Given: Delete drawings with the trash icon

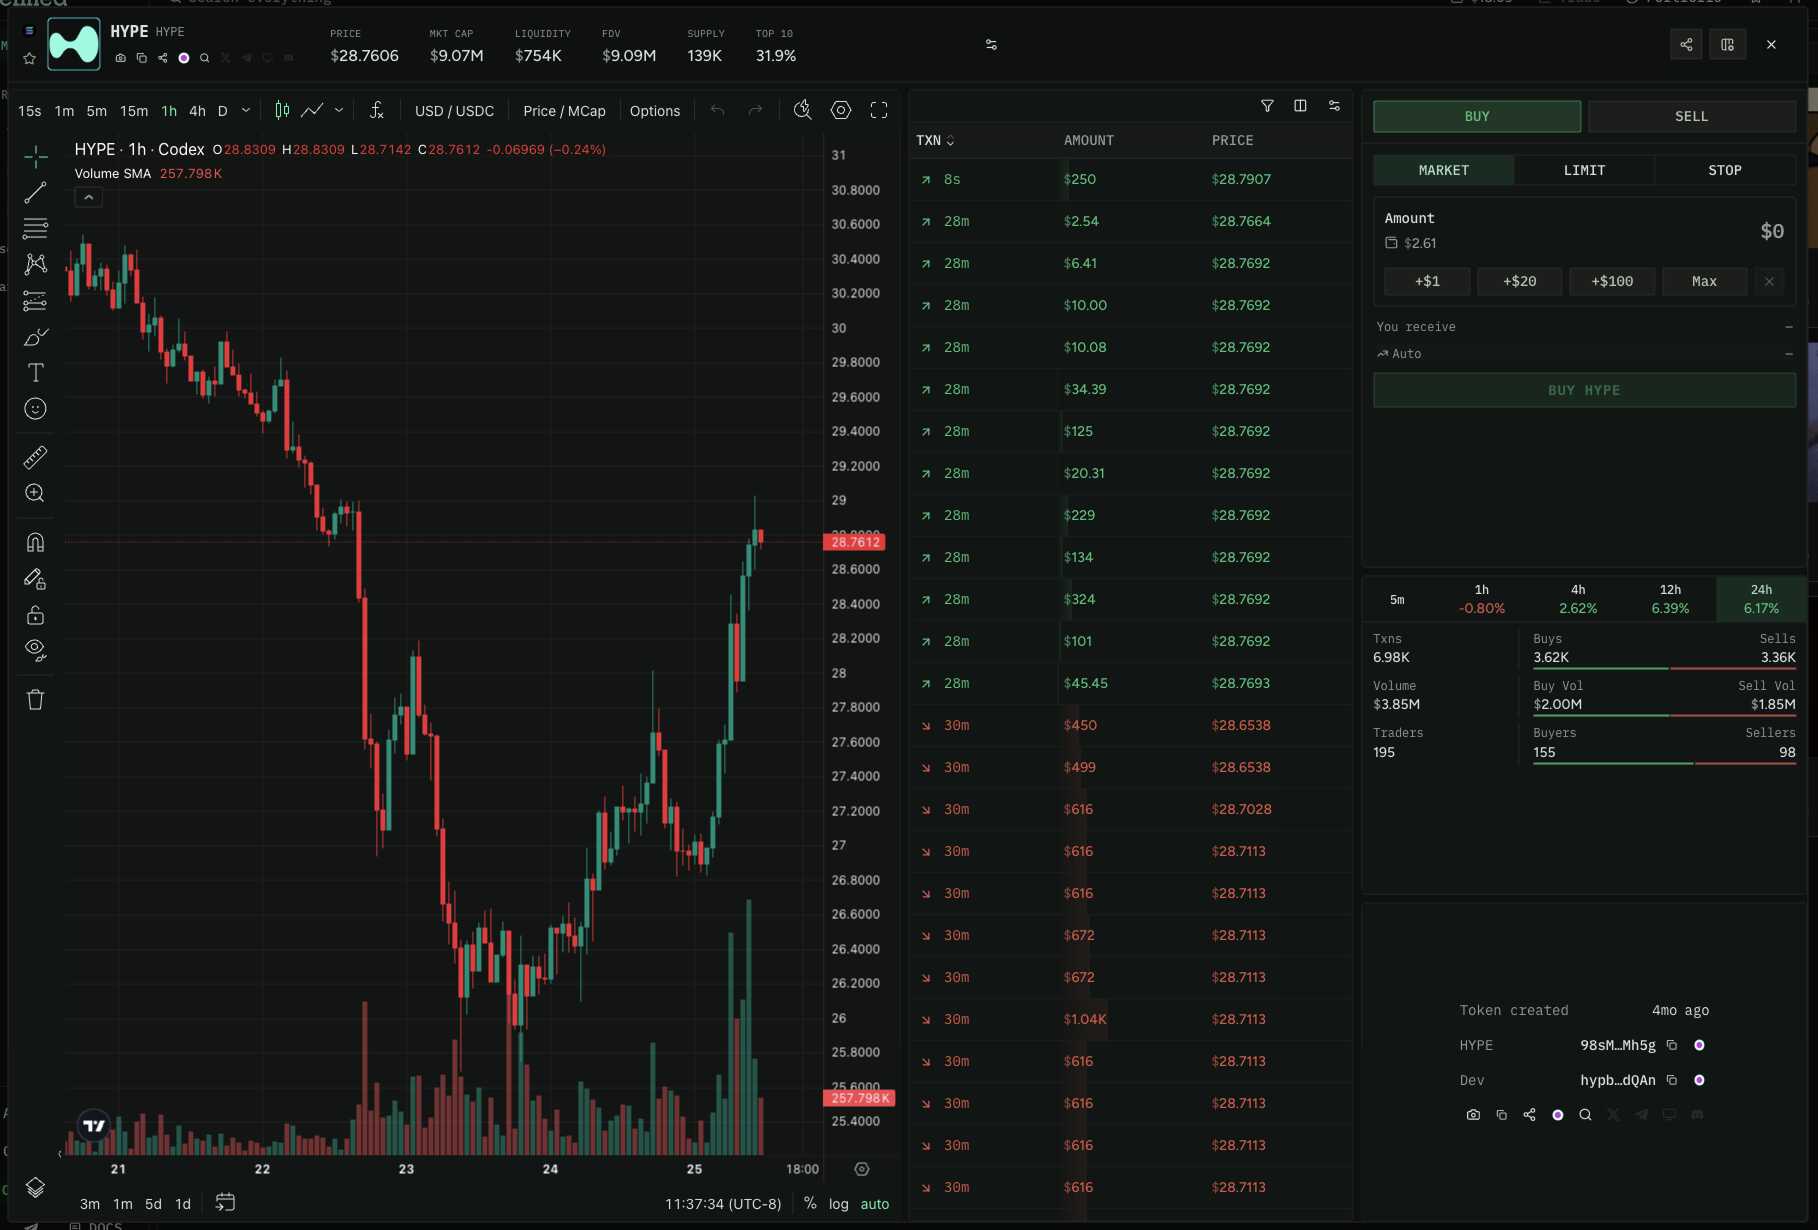Looking at the screenshot, I should 36,699.
